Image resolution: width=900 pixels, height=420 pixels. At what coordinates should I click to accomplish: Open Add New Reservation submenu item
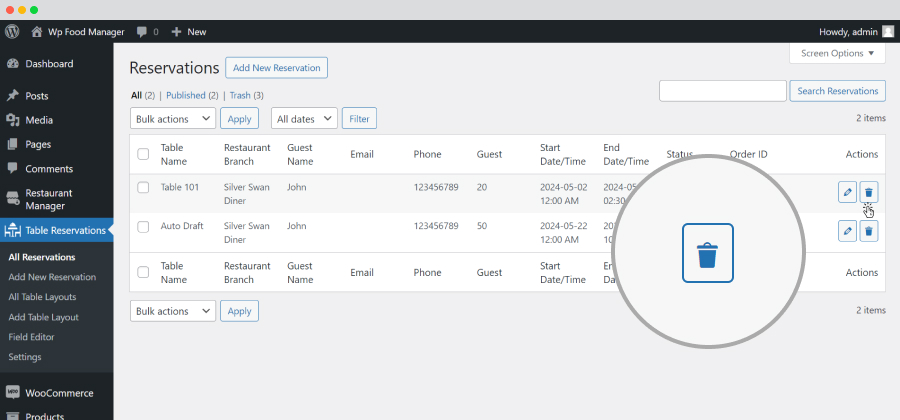(x=52, y=277)
